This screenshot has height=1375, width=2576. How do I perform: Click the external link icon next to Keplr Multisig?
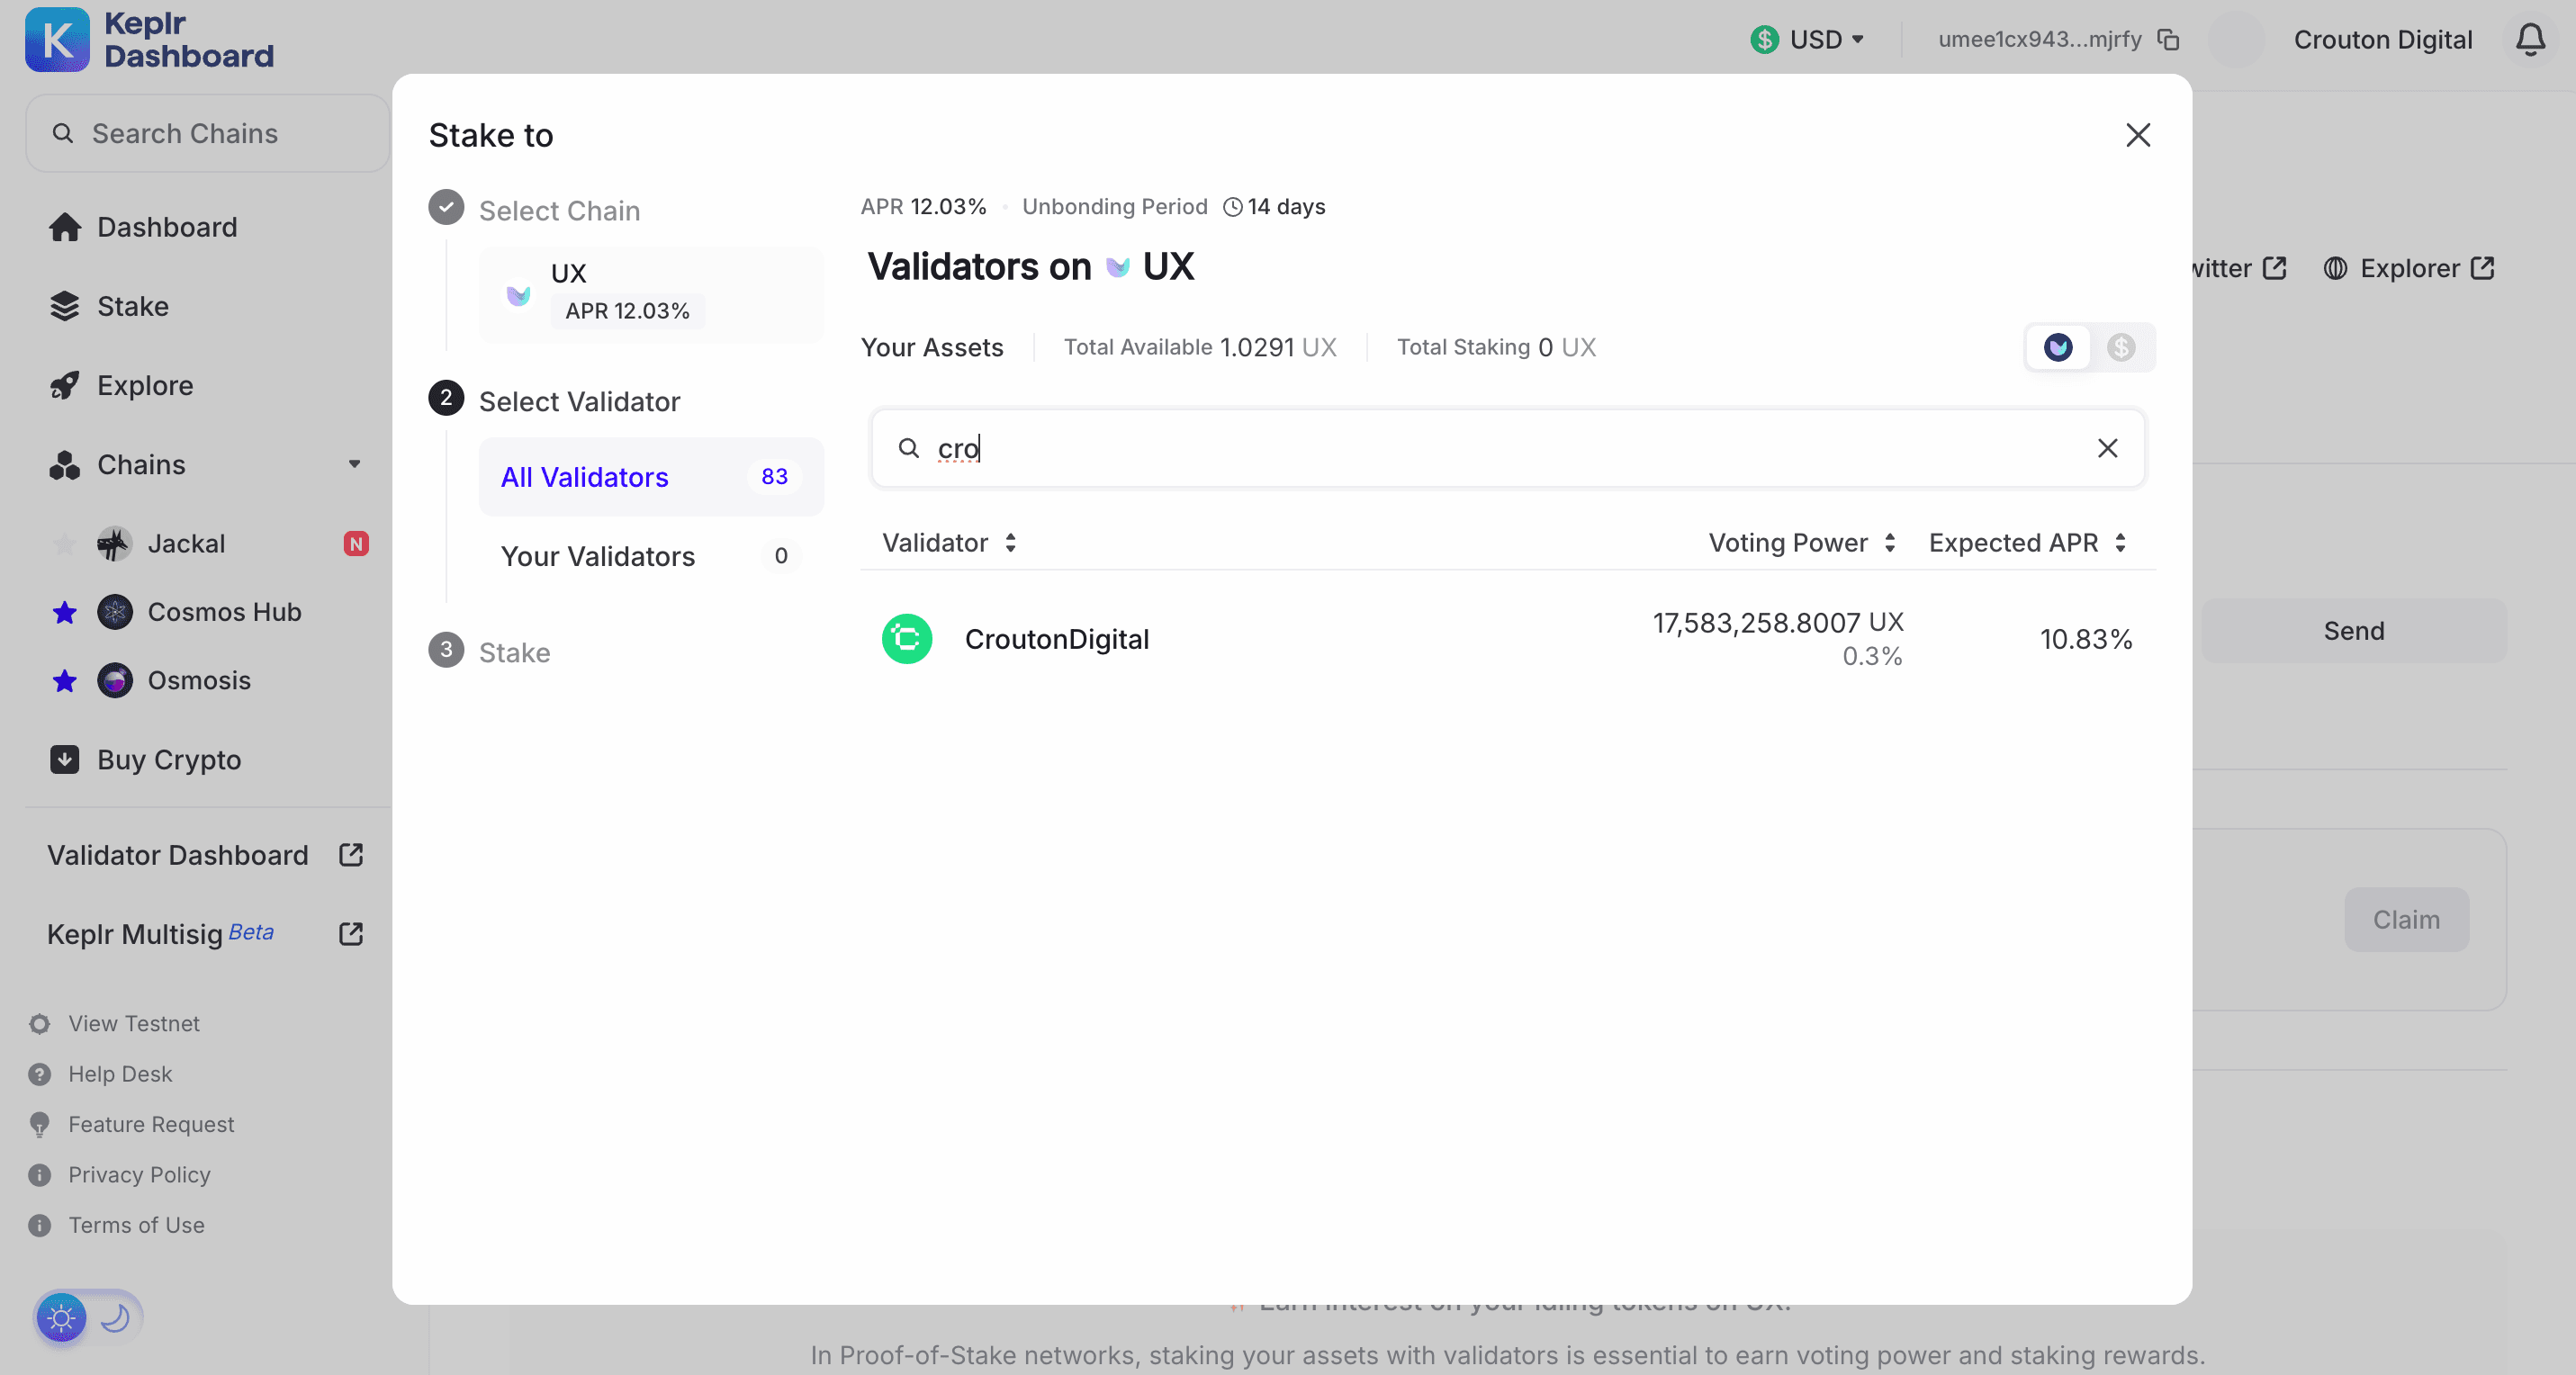pyautogui.click(x=351, y=933)
